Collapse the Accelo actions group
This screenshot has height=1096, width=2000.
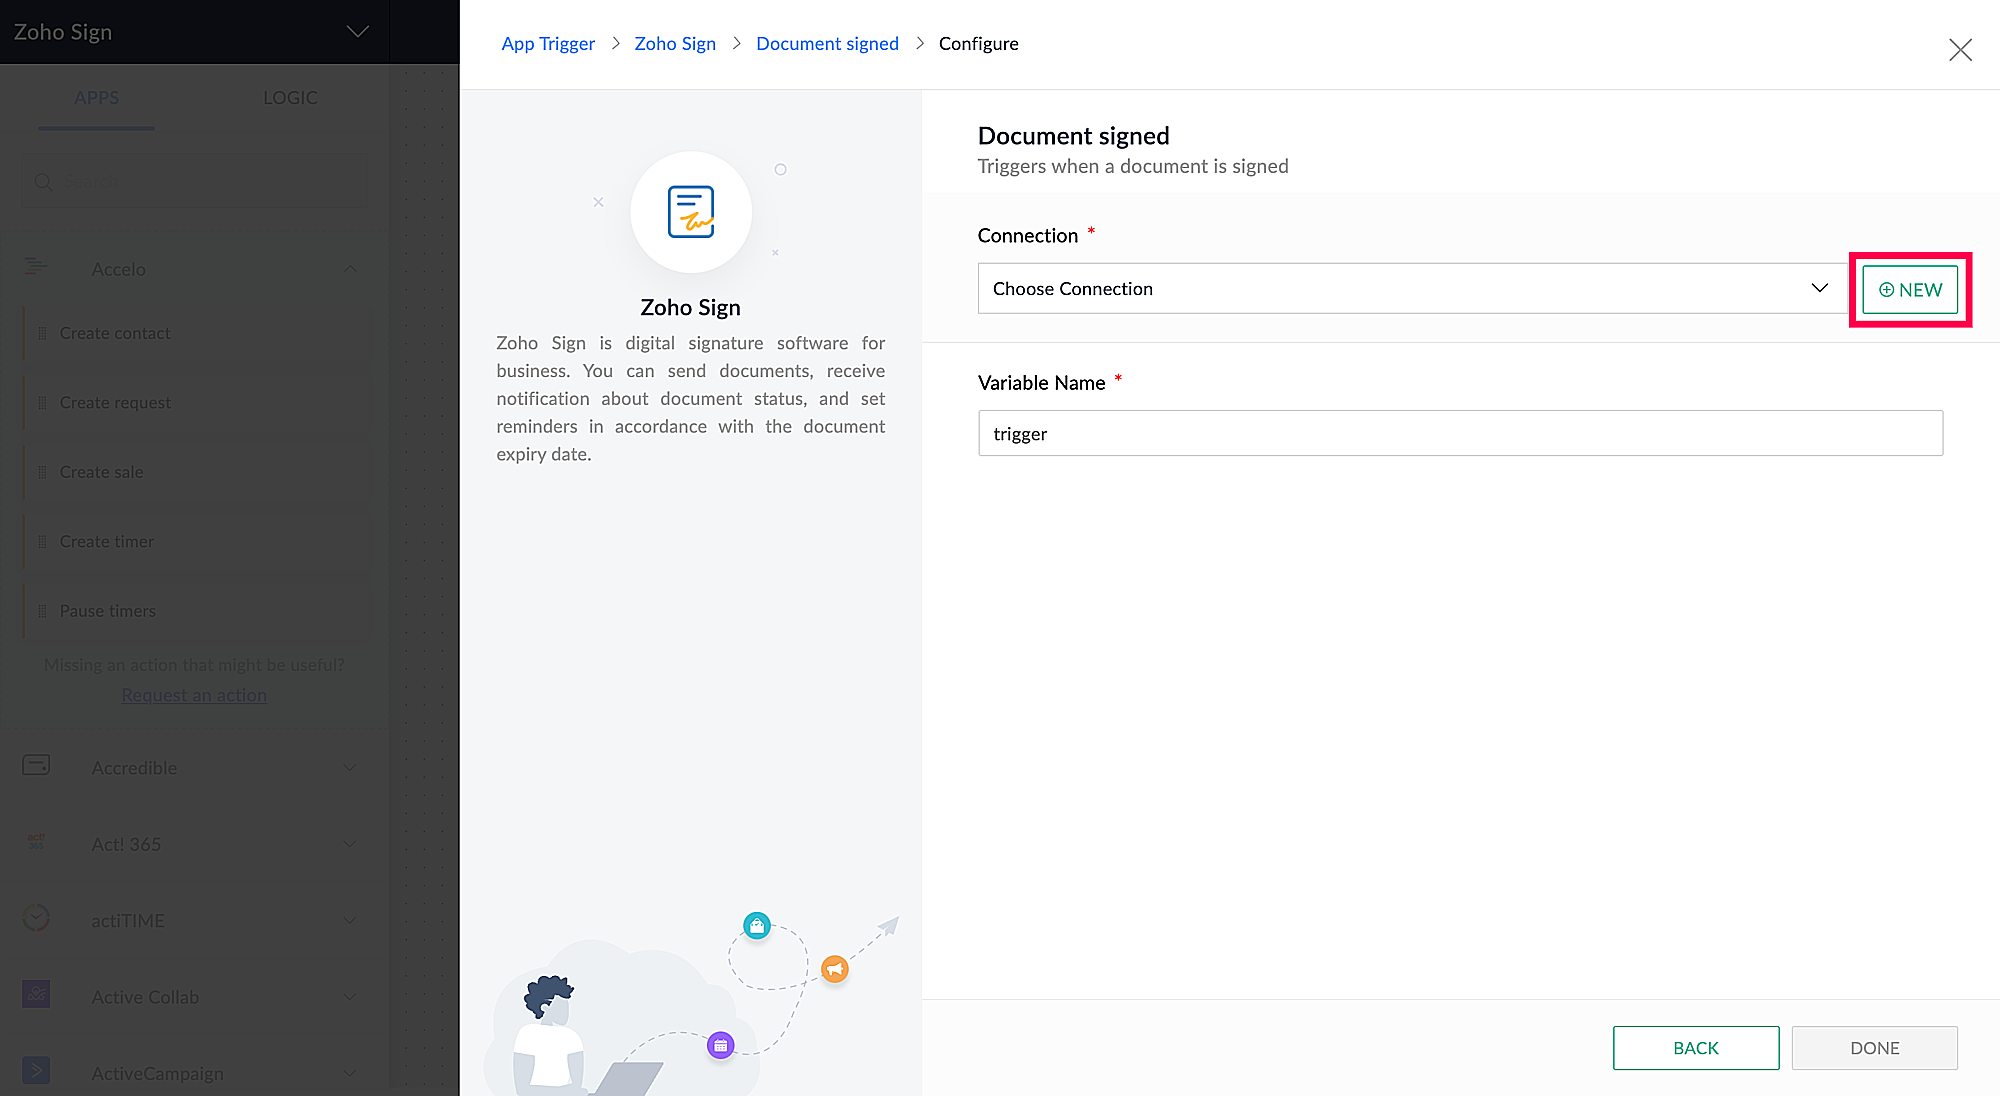click(x=350, y=269)
